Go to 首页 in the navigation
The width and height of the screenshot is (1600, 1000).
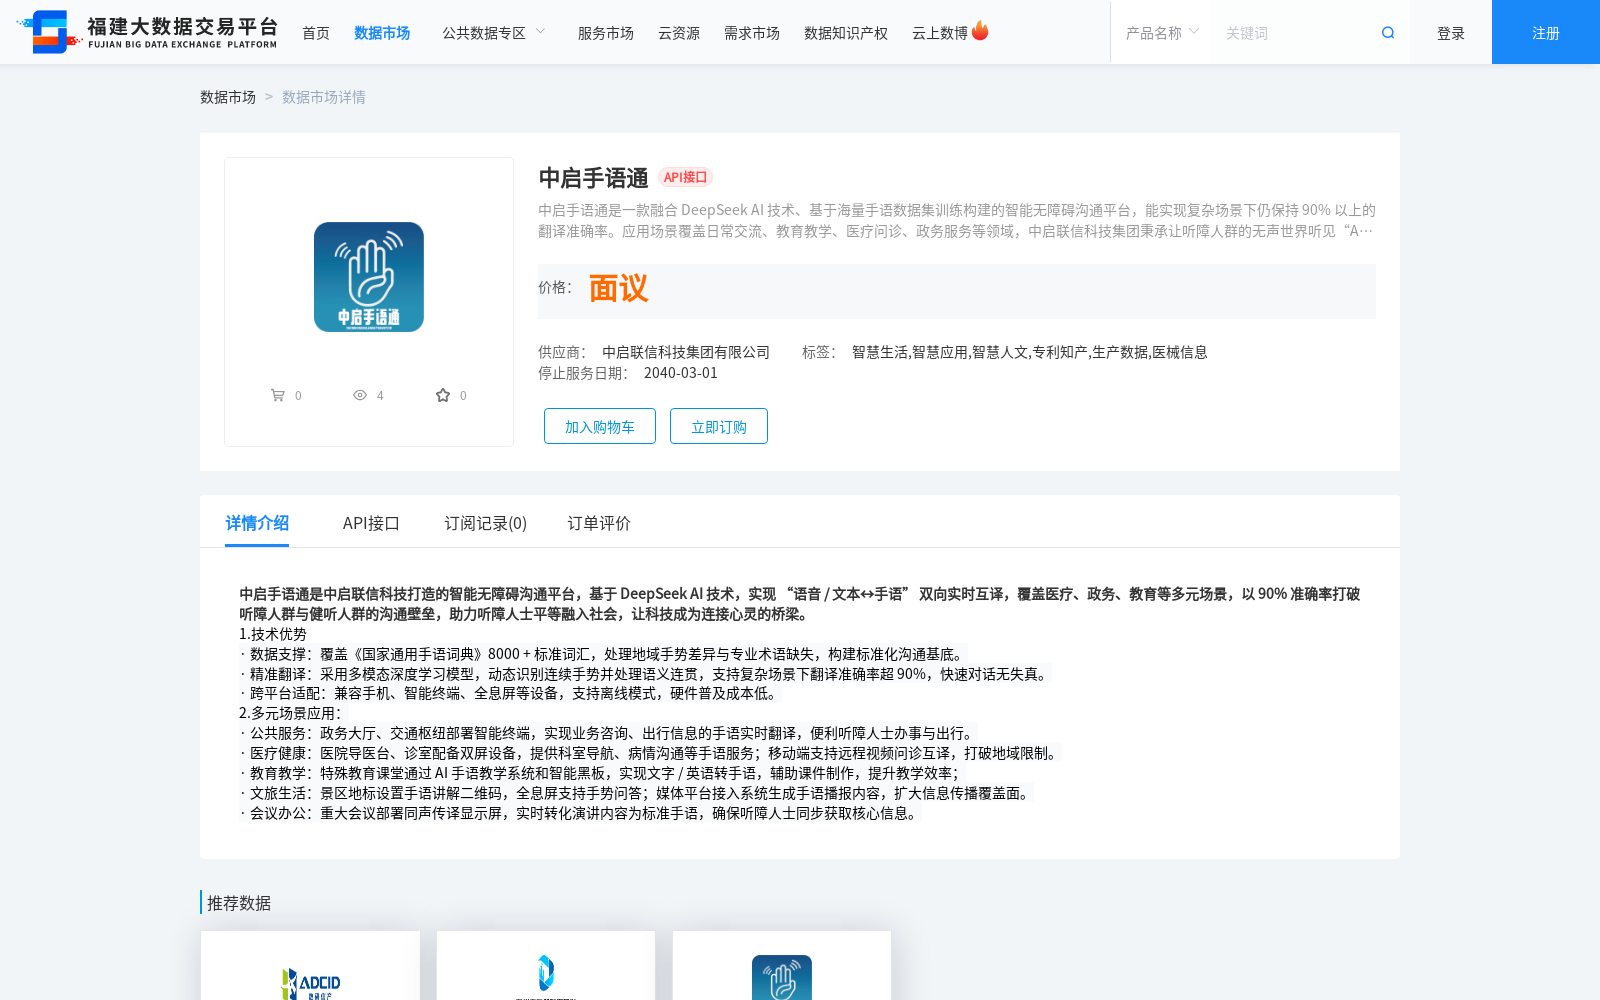click(x=316, y=33)
